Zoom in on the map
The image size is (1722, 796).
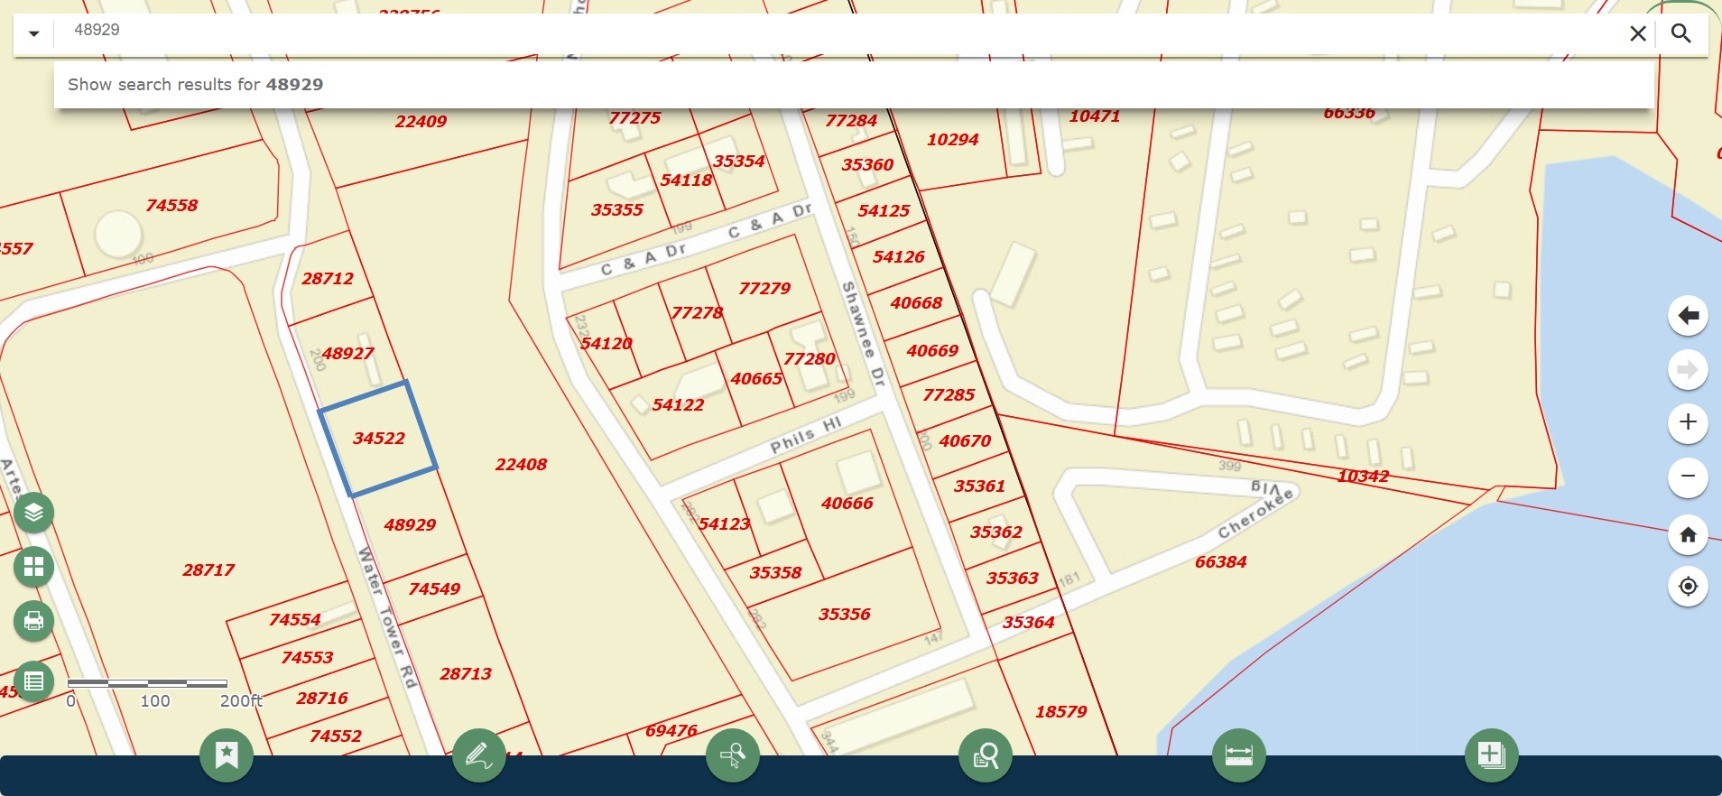[1688, 422]
